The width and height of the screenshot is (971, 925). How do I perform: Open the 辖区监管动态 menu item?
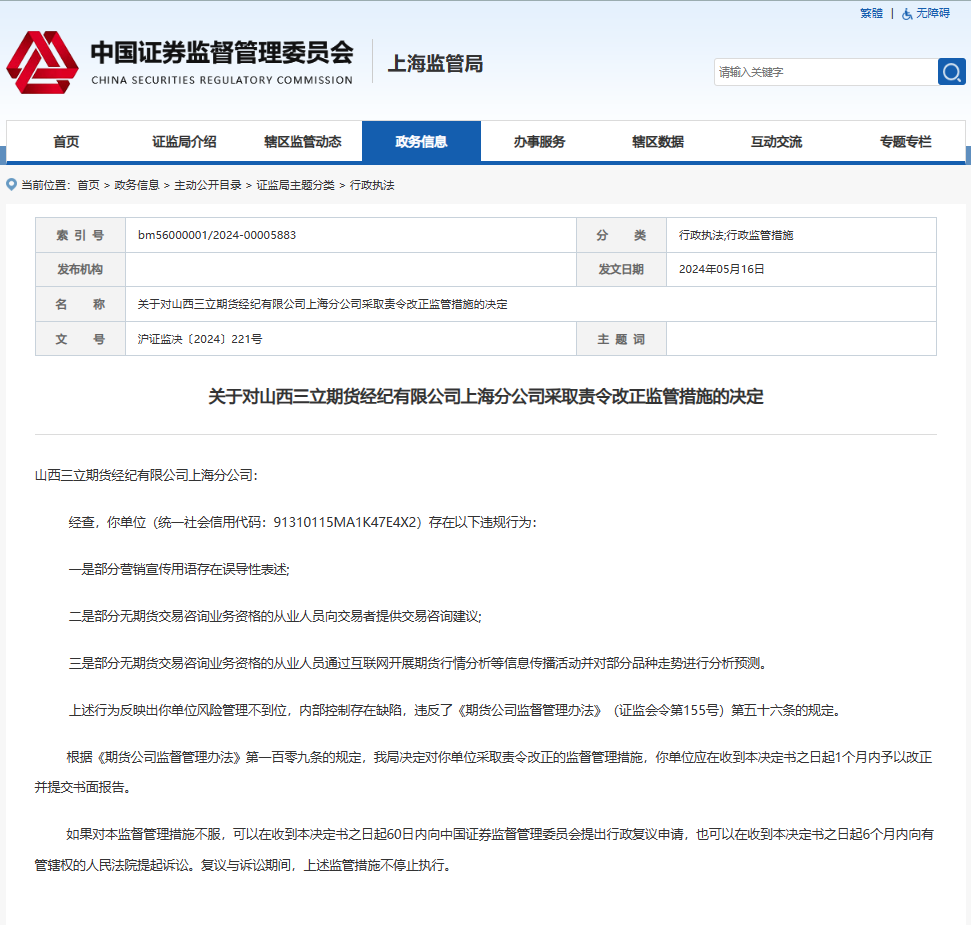tap(303, 141)
